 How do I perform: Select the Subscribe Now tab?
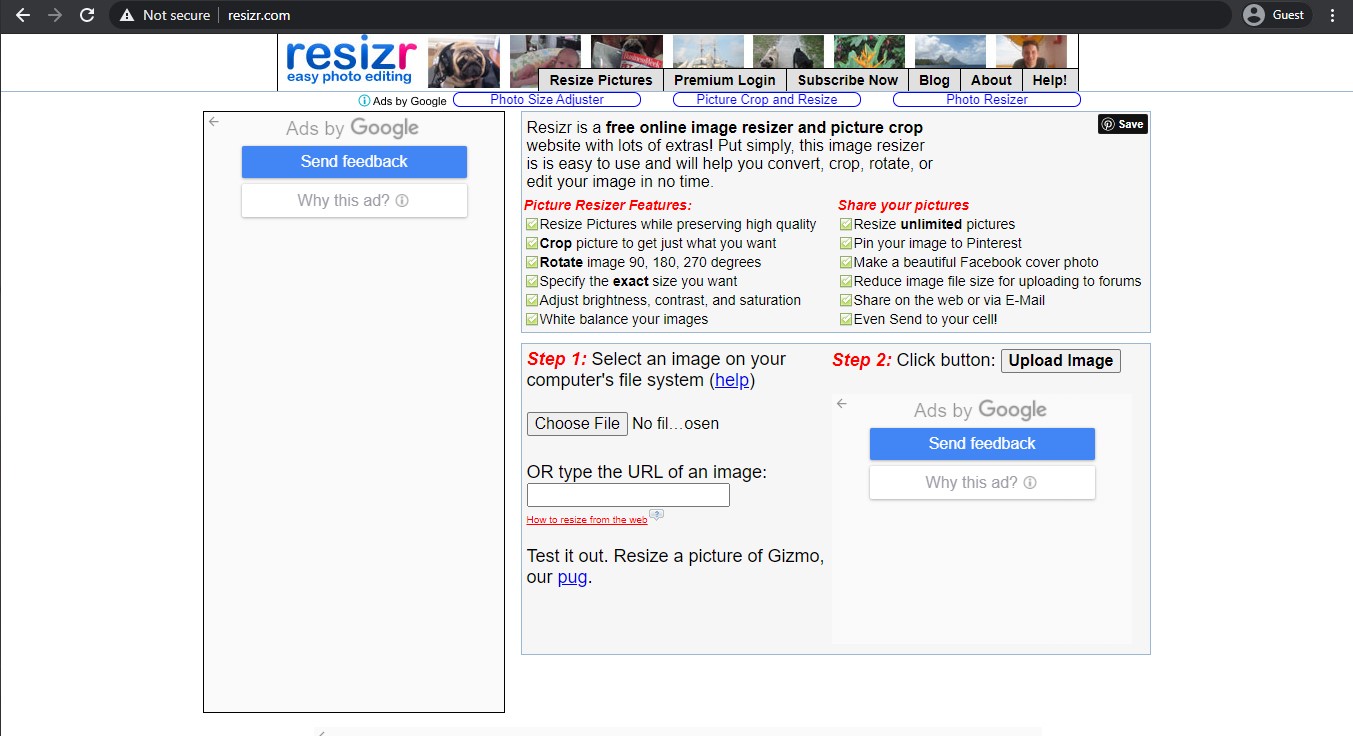(x=848, y=80)
